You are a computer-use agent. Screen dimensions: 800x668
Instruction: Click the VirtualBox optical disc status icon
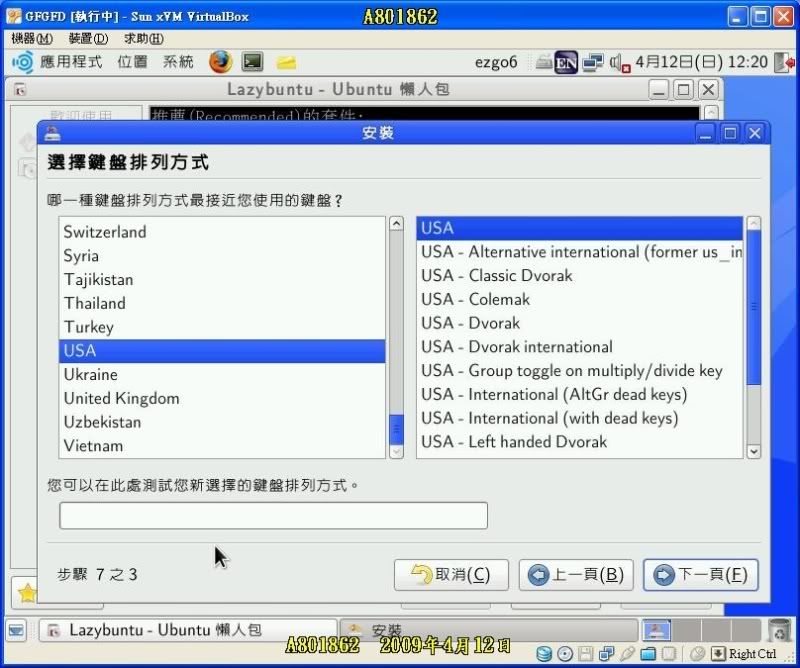(x=565, y=654)
